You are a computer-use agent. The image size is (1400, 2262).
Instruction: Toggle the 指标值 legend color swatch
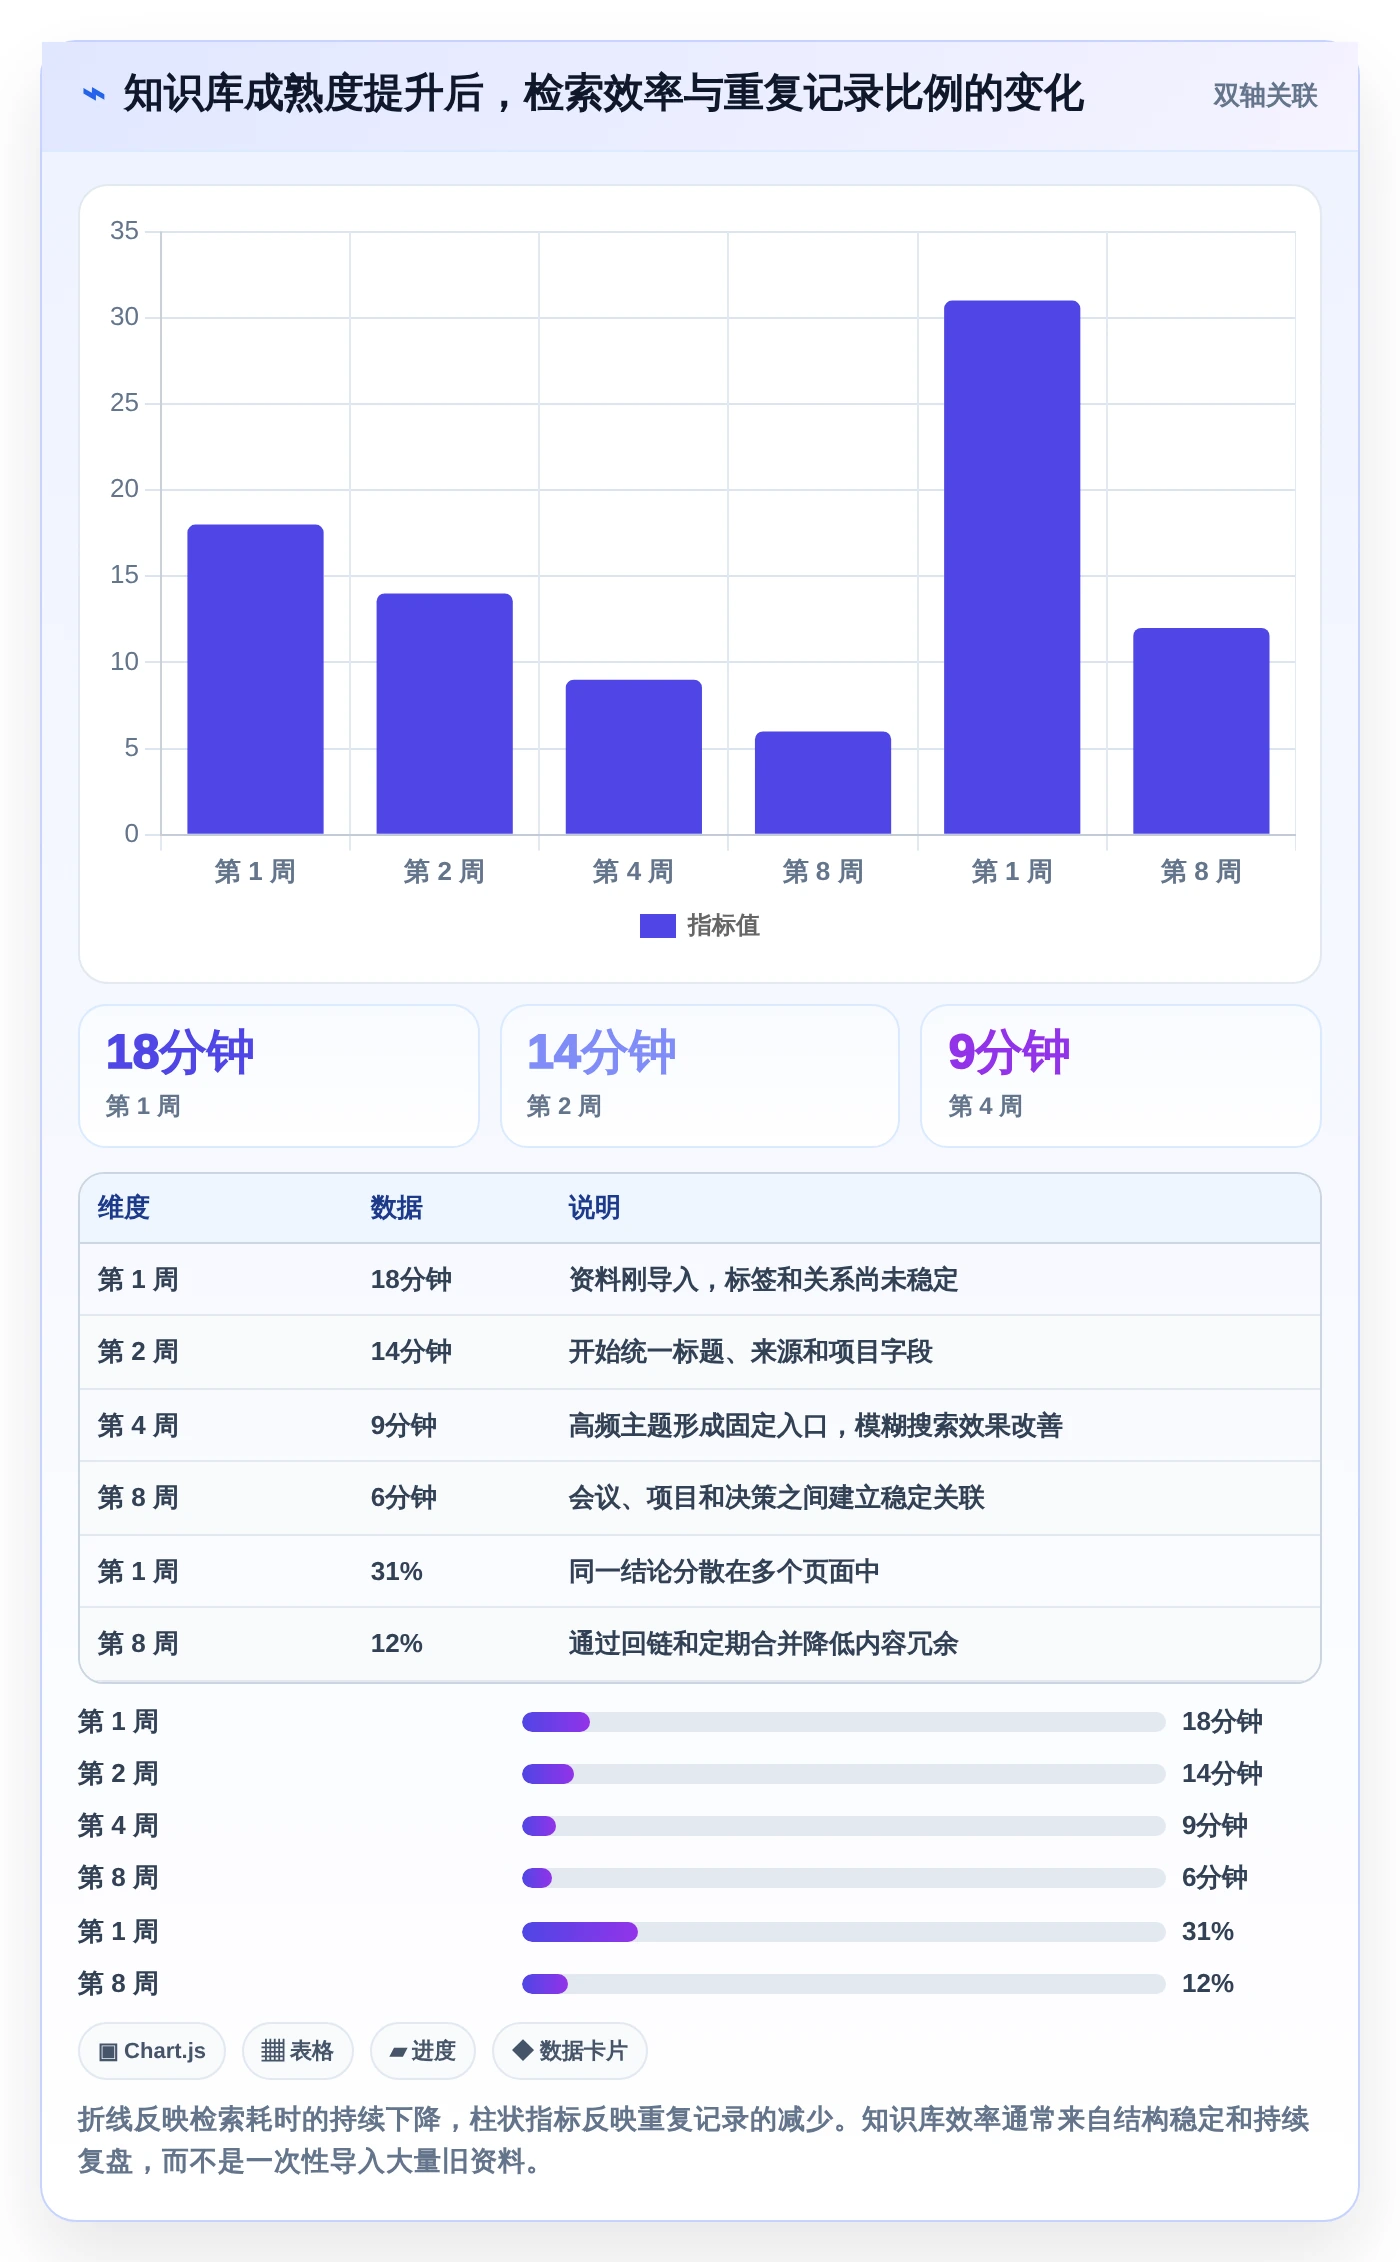click(657, 926)
